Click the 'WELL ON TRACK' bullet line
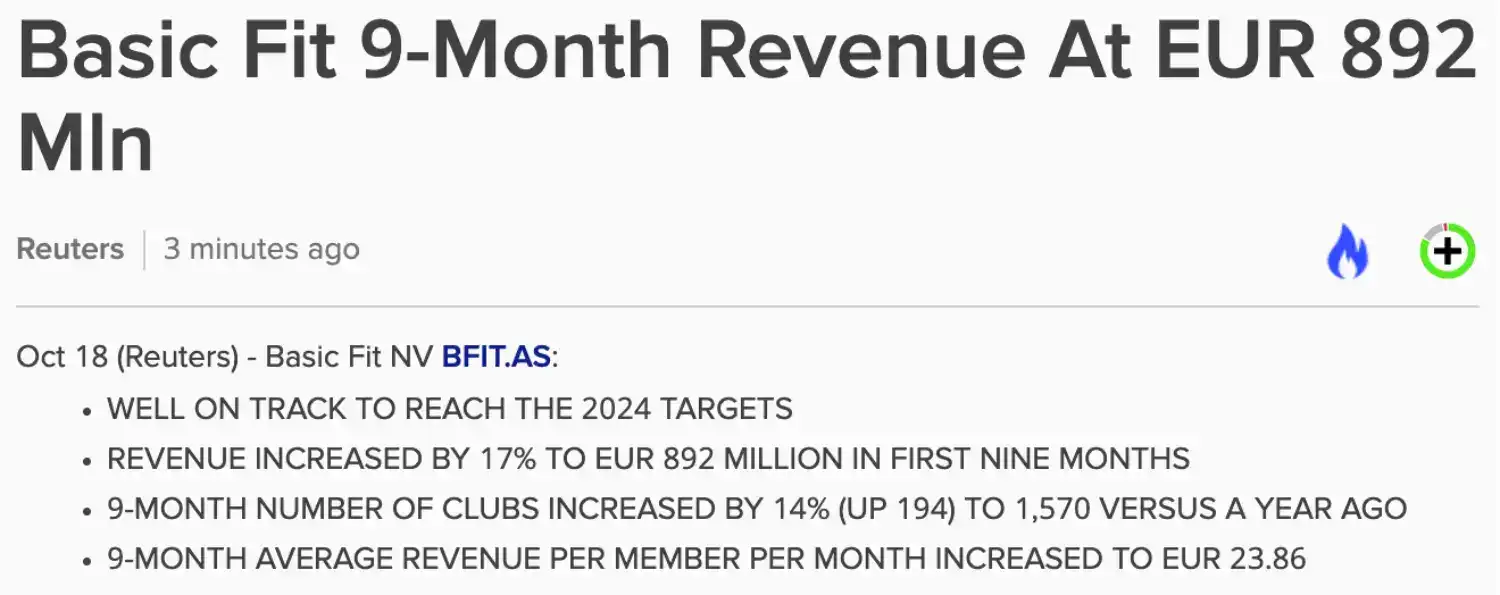The width and height of the screenshot is (1500, 595). pos(450,408)
